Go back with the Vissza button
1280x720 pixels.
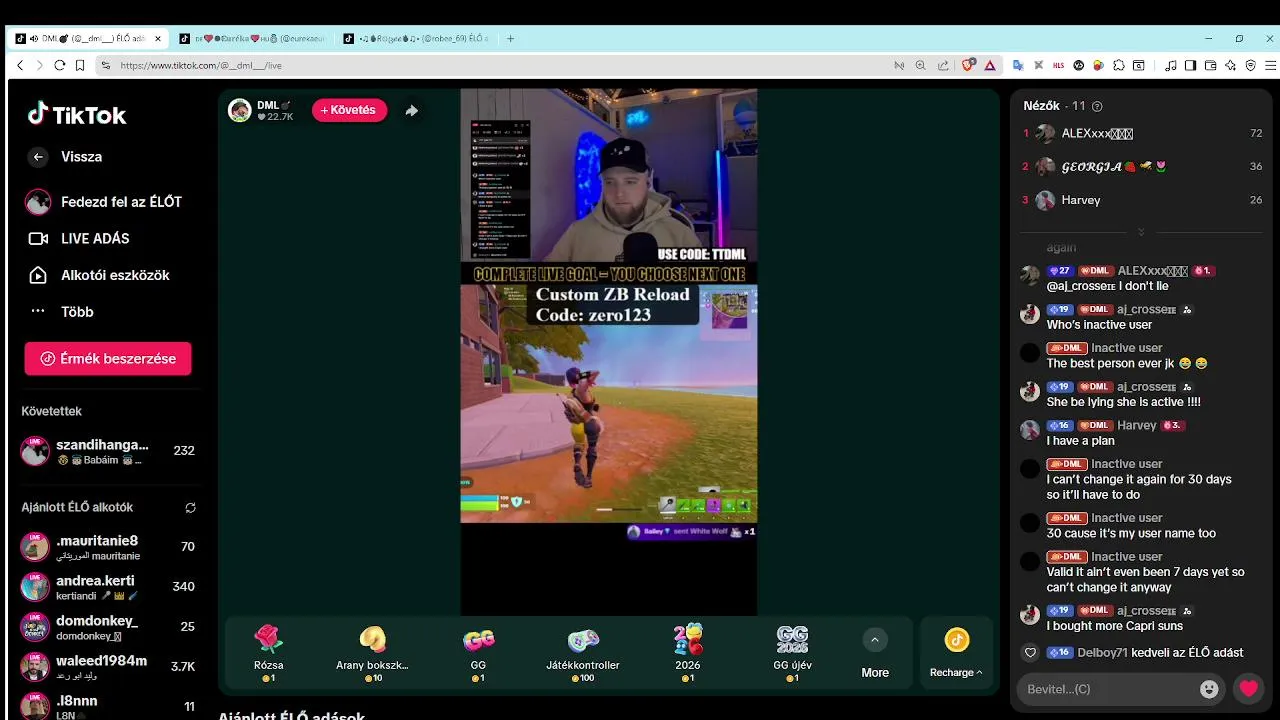coord(64,157)
